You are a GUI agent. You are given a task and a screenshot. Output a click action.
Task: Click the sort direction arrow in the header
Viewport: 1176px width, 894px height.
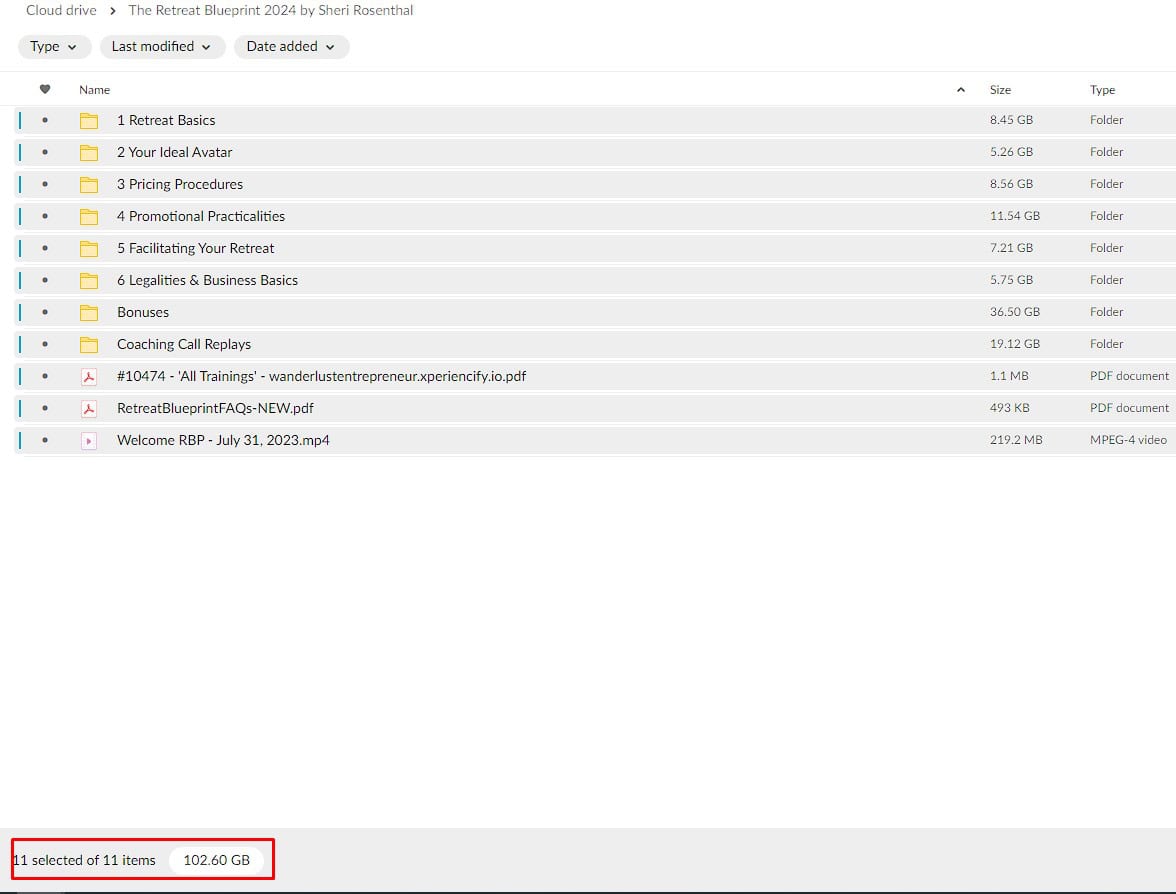(x=961, y=90)
